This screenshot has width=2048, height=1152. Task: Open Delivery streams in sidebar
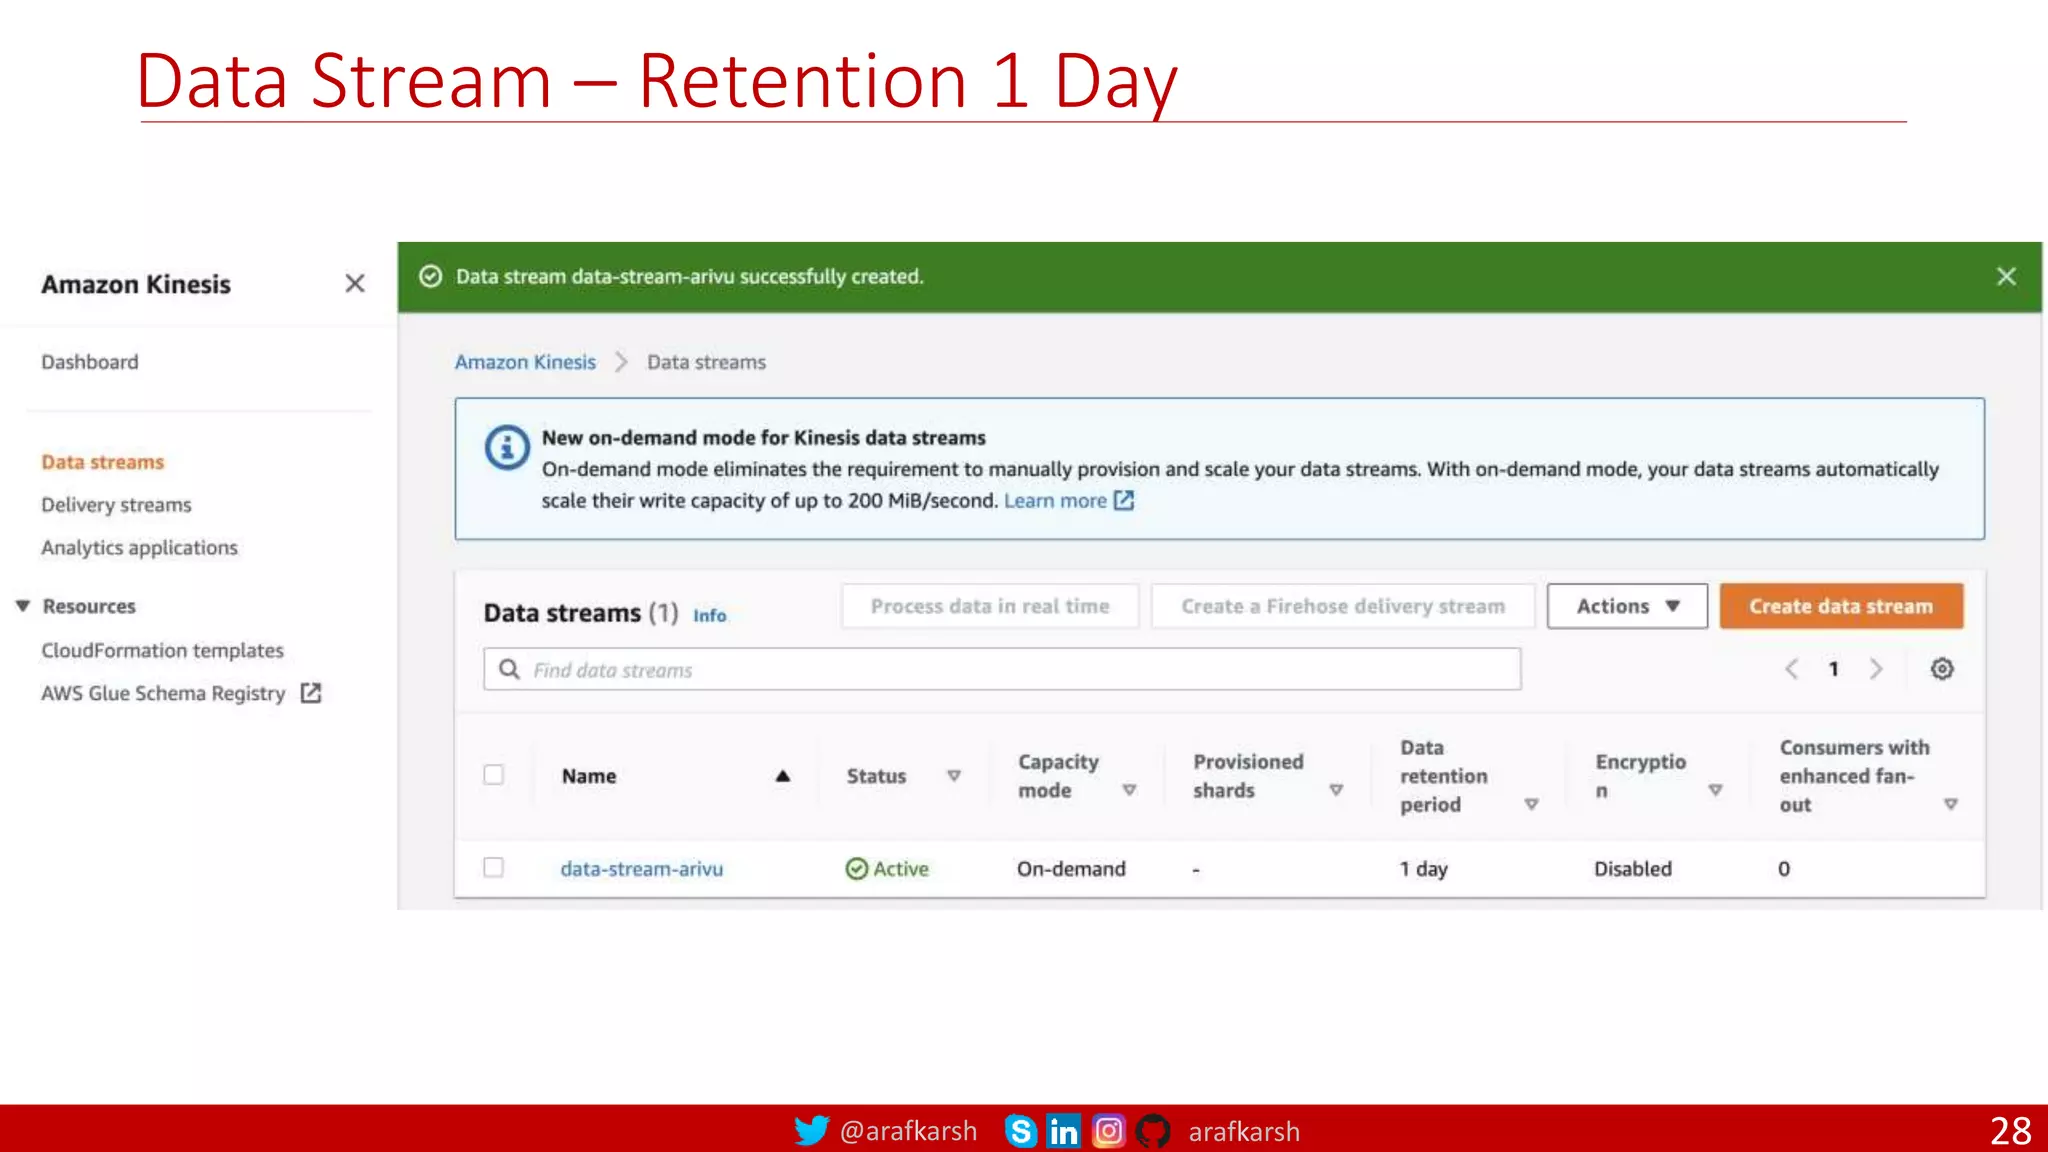(x=116, y=505)
